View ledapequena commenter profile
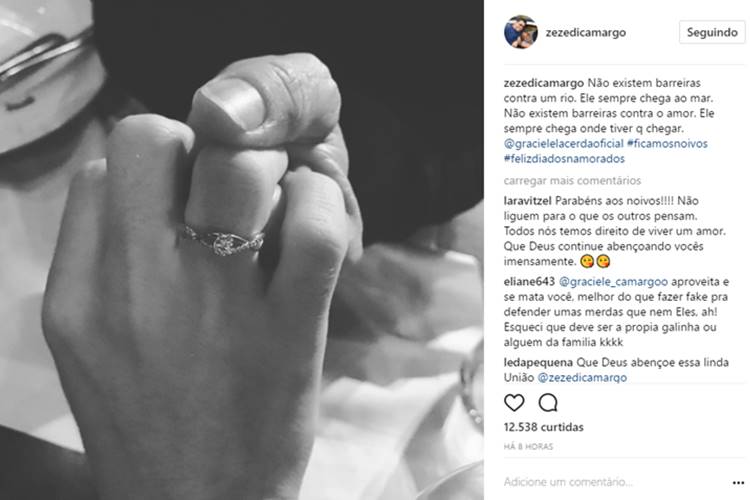Viewport: 750px width, 500px height. [x=538, y=362]
